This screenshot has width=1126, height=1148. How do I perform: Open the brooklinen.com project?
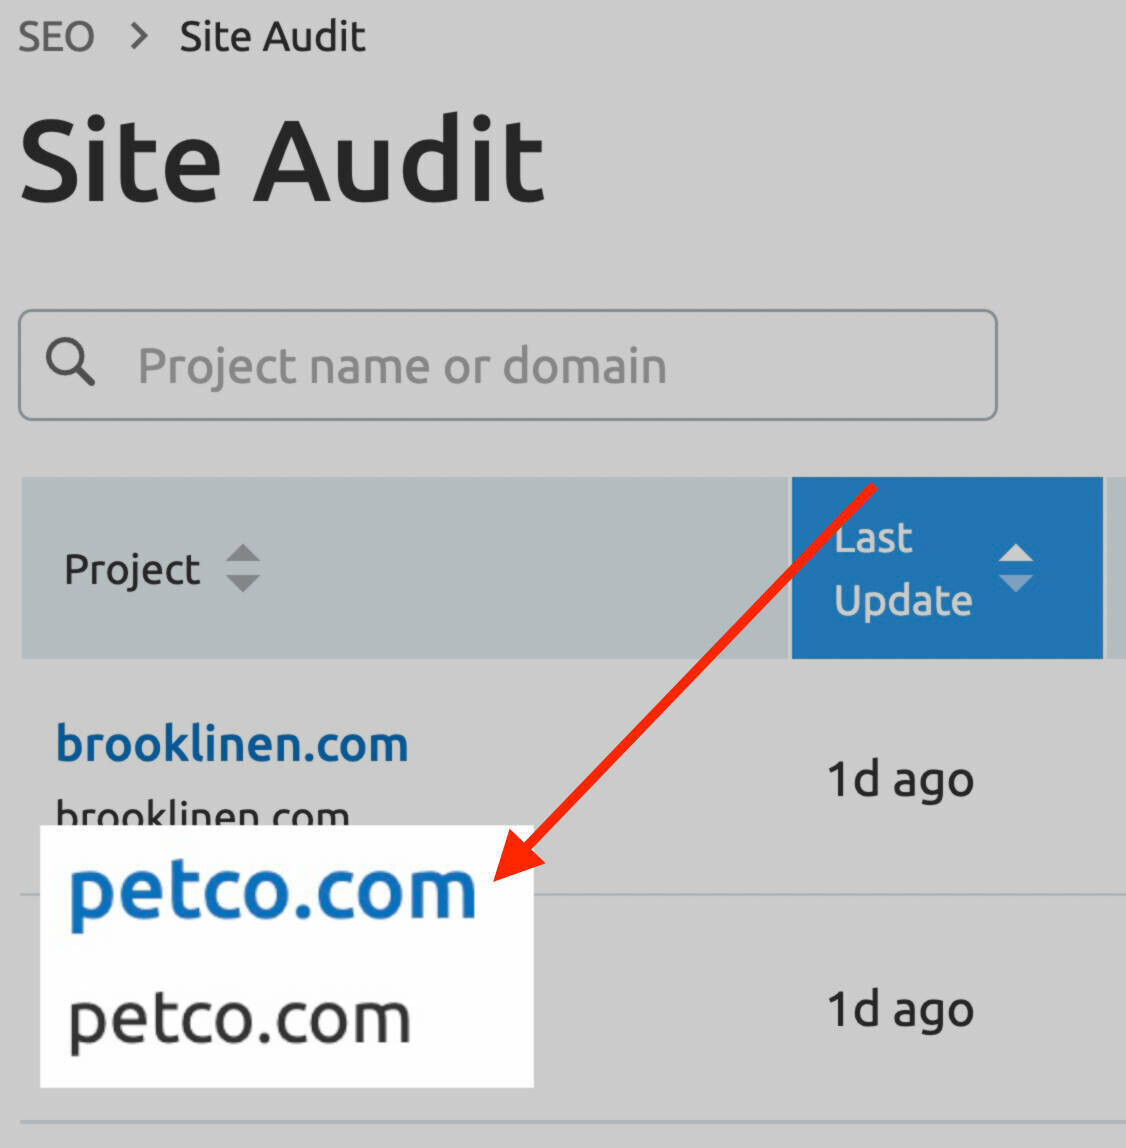(232, 743)
